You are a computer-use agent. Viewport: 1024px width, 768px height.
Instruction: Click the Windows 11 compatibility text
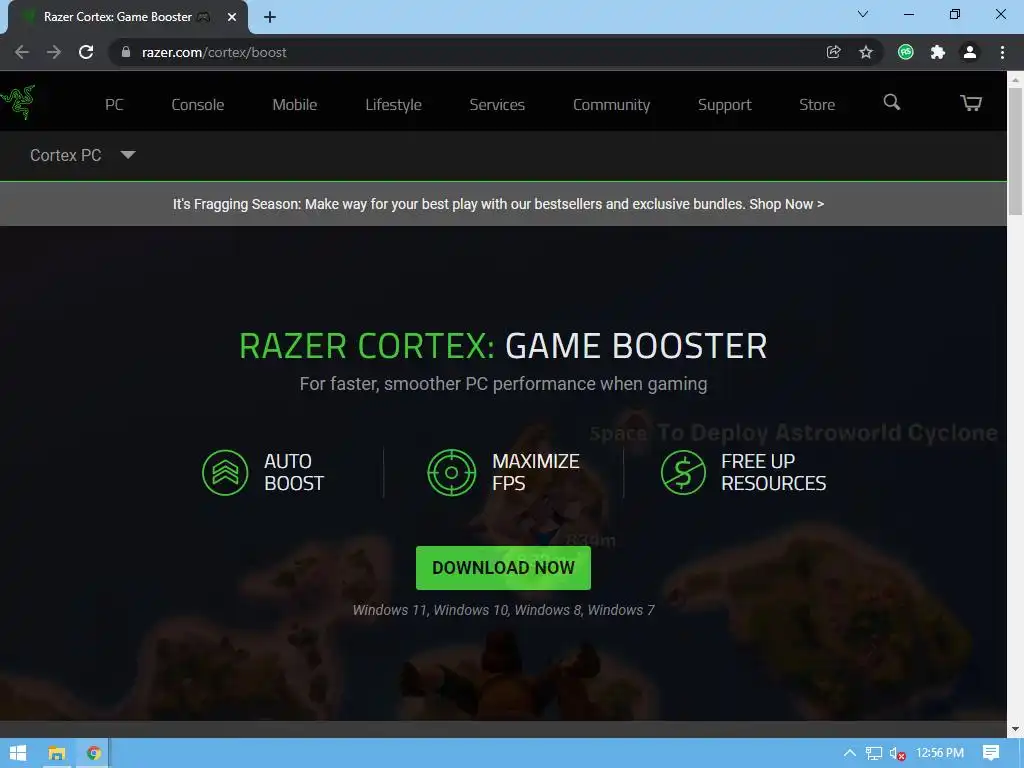(504, 610)
